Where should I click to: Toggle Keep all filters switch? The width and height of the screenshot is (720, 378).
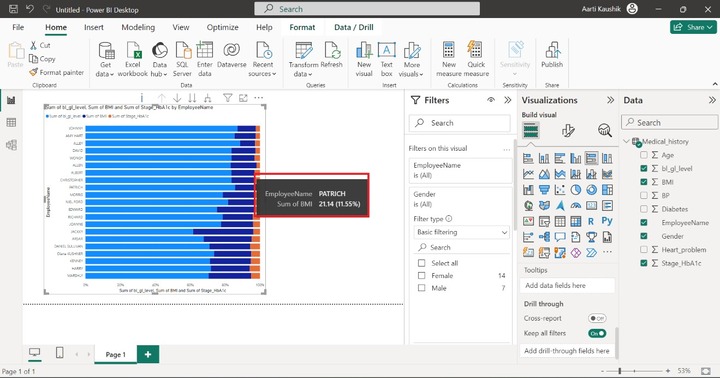(x=597, y=333)
